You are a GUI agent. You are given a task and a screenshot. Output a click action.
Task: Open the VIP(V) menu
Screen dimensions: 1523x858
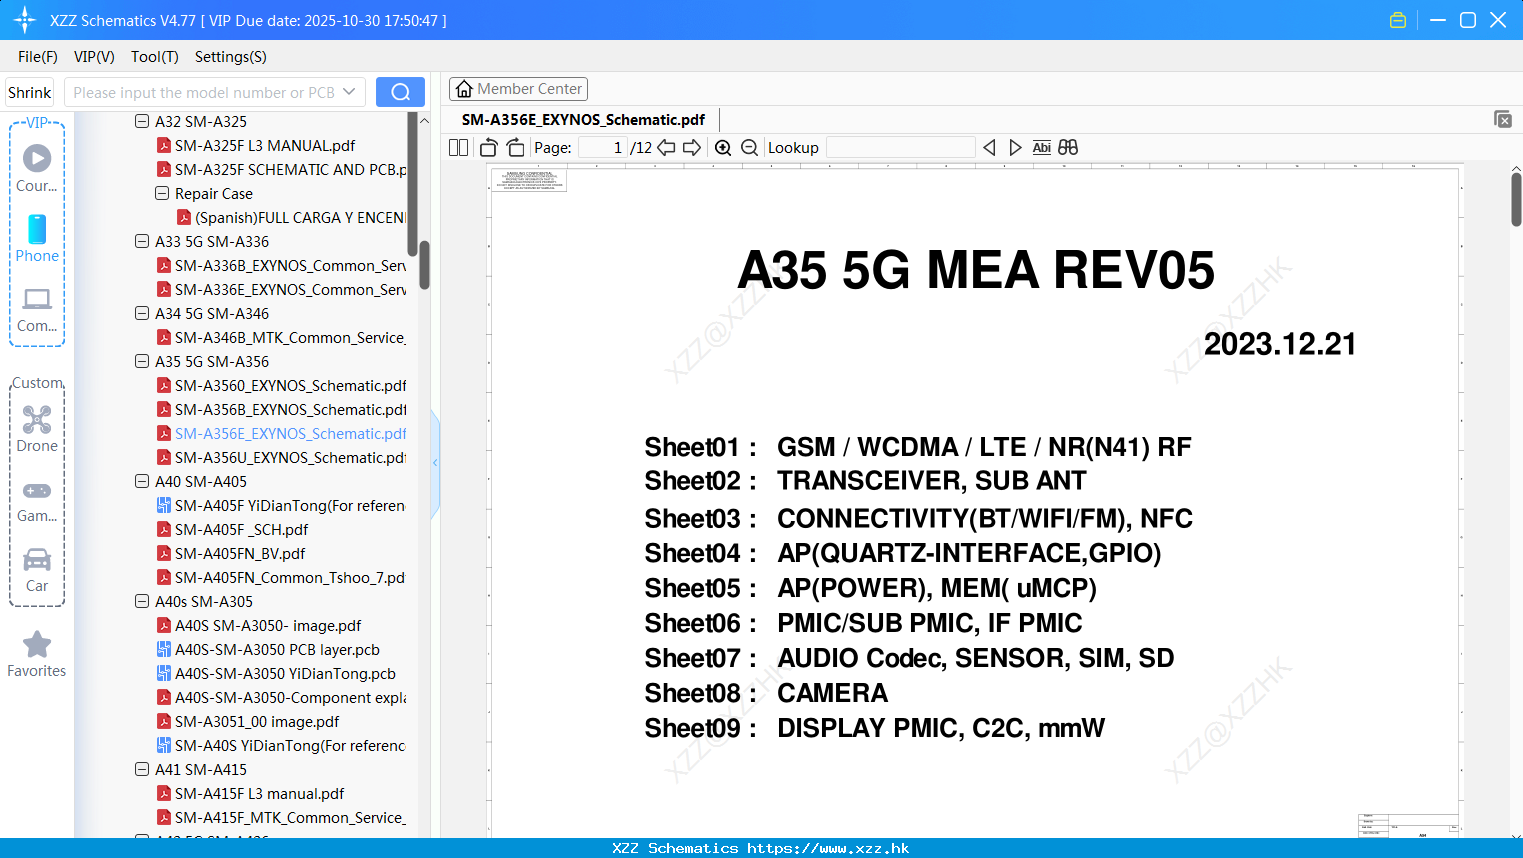pos(94,56)
